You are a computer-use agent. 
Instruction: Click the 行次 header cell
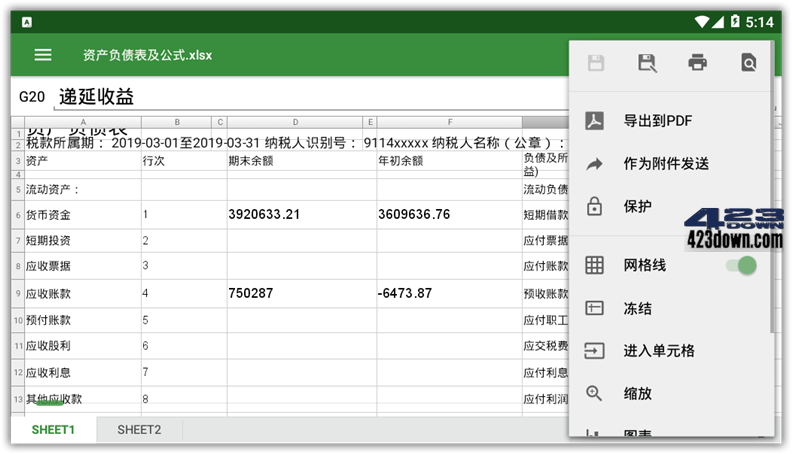[x=184, y=161]
